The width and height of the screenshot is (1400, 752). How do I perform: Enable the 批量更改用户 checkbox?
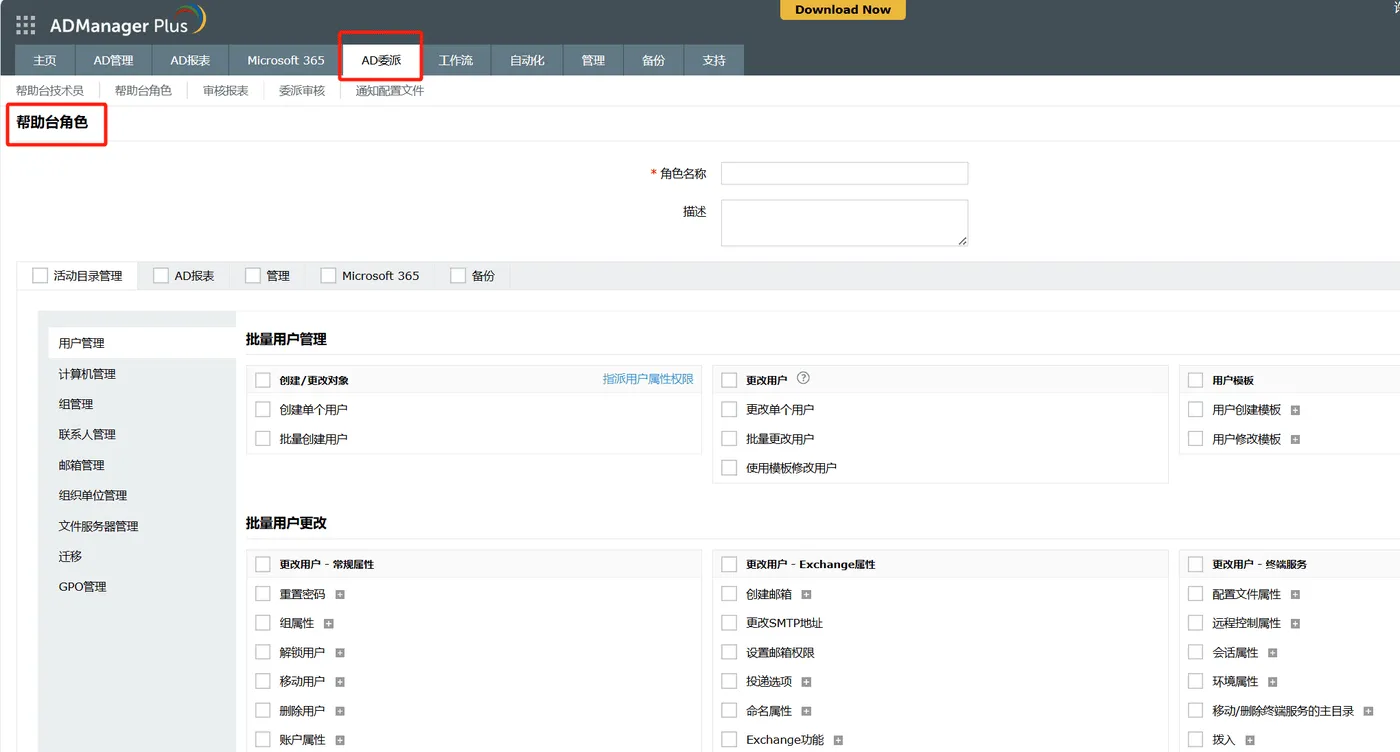[x=729, y=438]
